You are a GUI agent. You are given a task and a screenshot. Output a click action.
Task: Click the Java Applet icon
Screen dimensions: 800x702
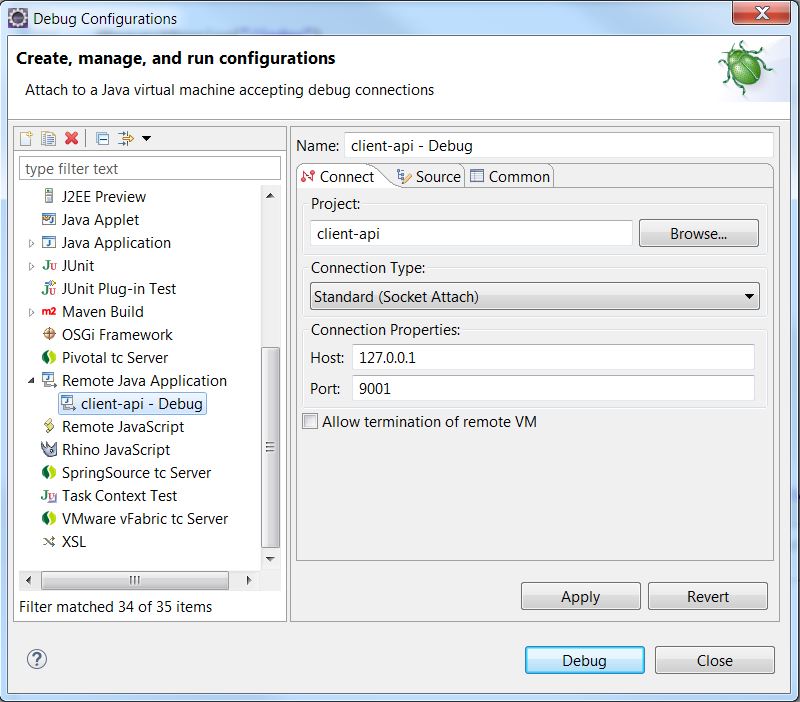[x=49, y=219]
